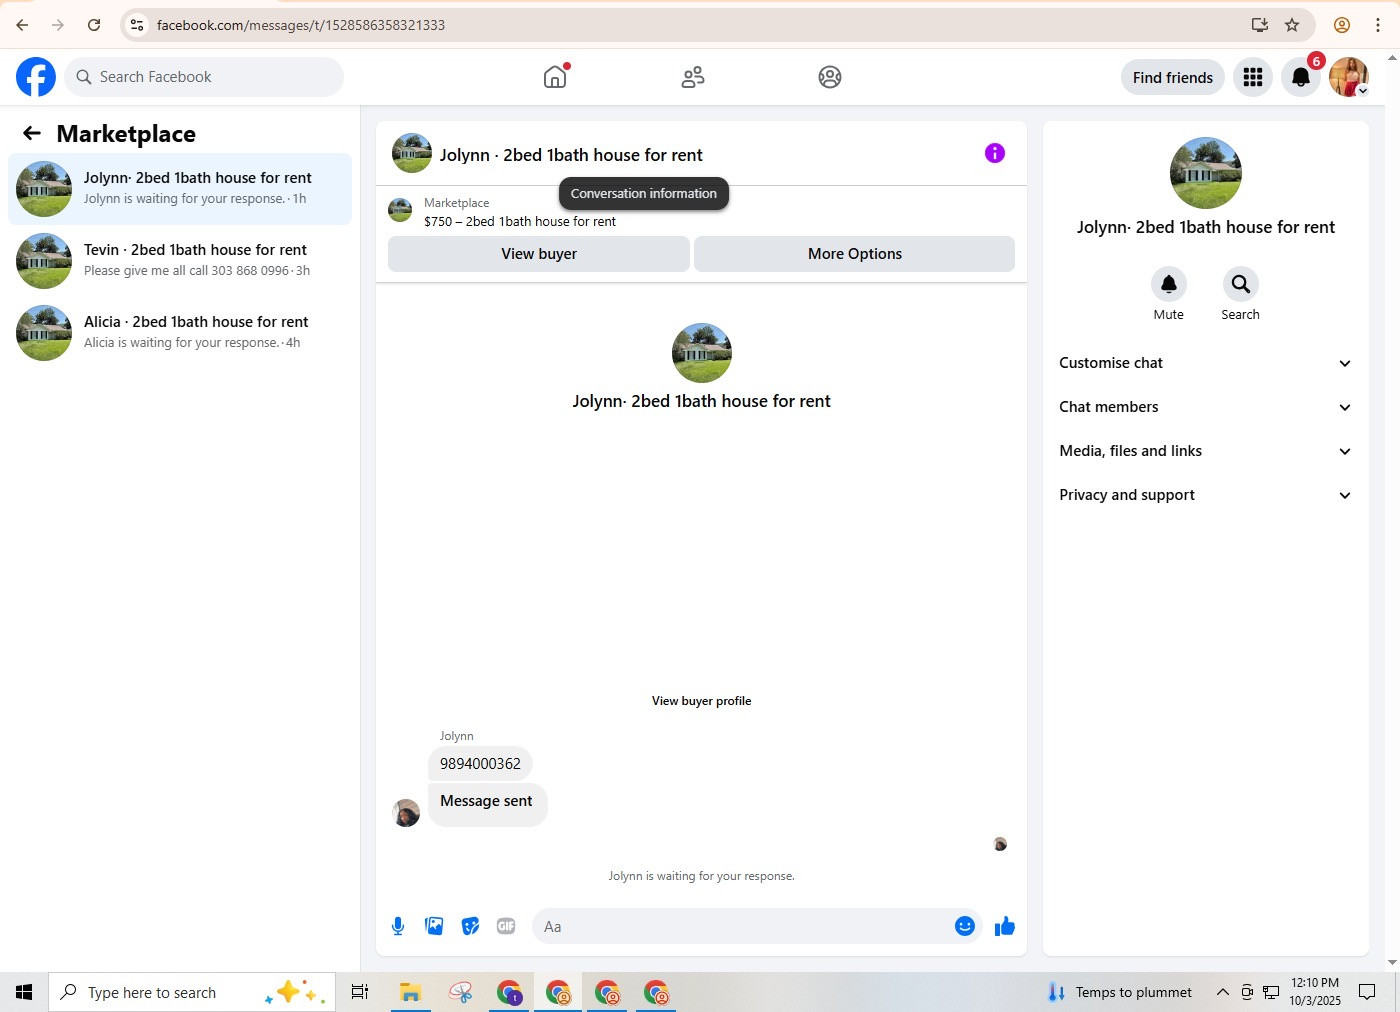
Task: Choose a sticker icon in composer
Action: 470,926
